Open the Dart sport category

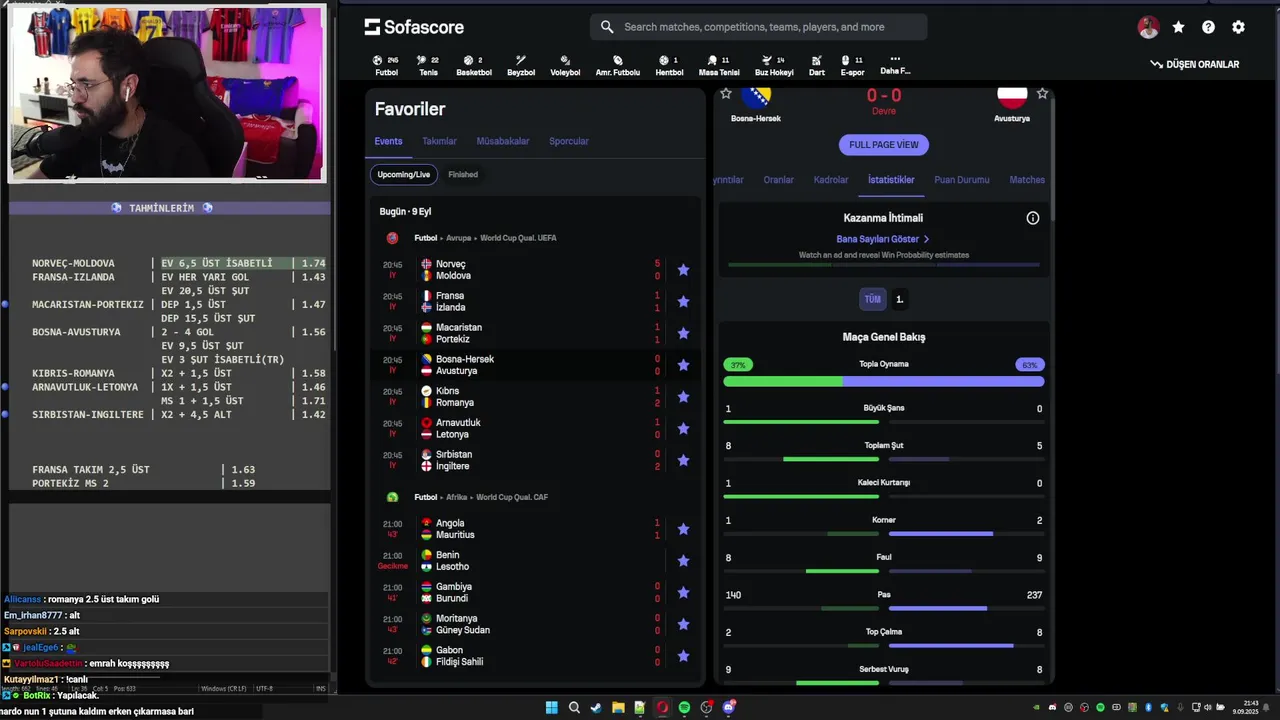point(817,66)
